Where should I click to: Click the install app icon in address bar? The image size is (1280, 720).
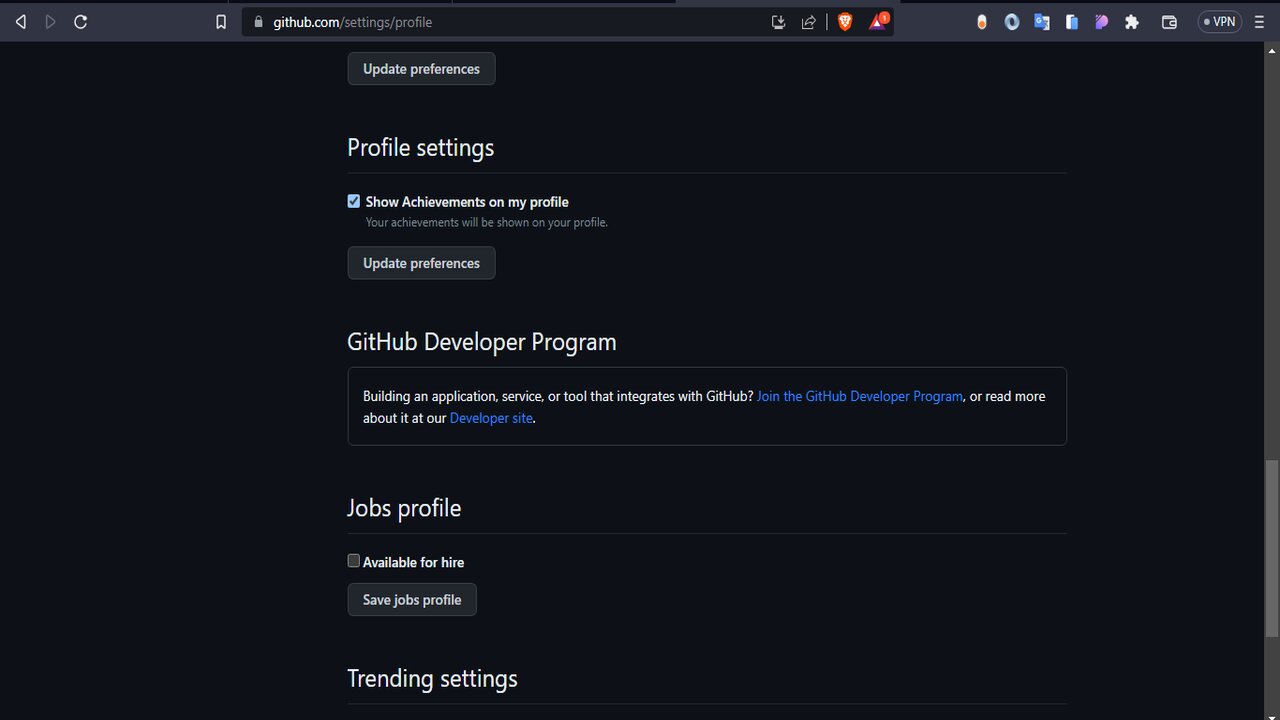point(778,22)
